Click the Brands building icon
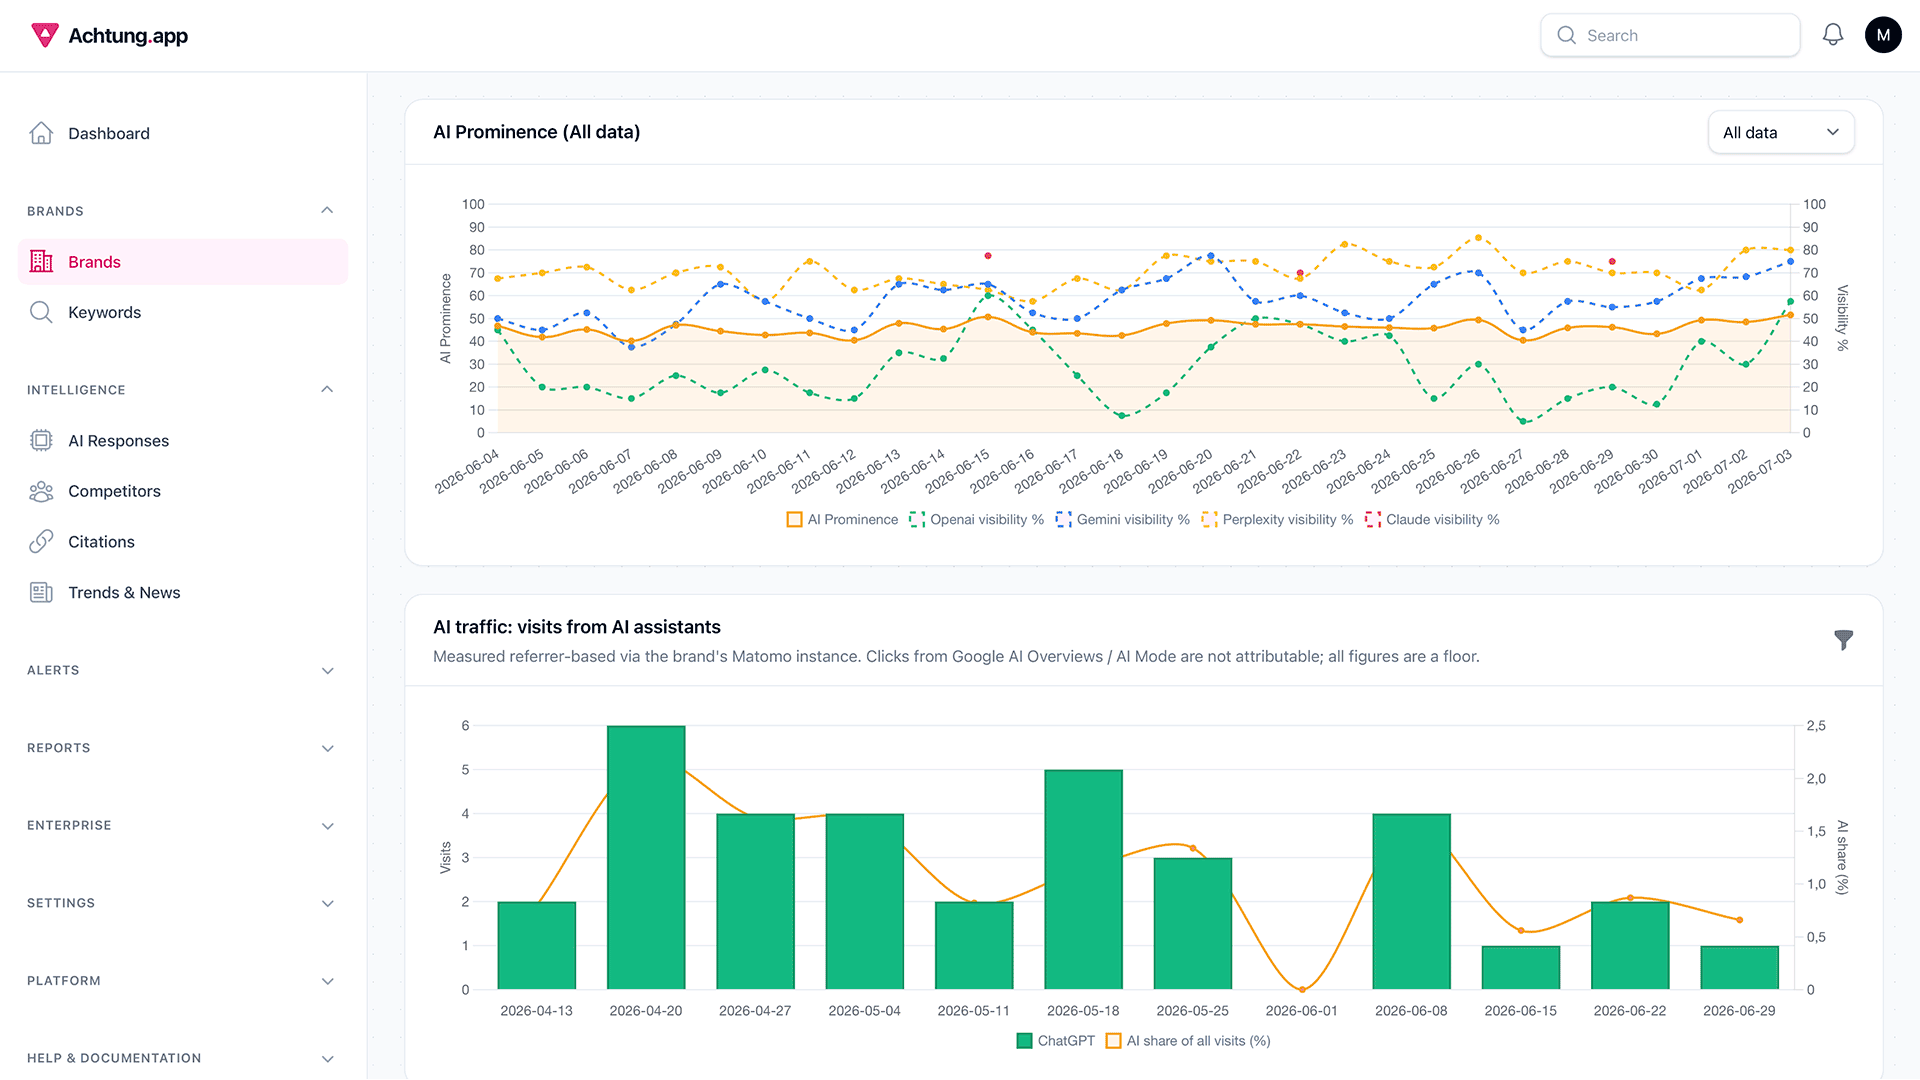 tap(41, 262)
